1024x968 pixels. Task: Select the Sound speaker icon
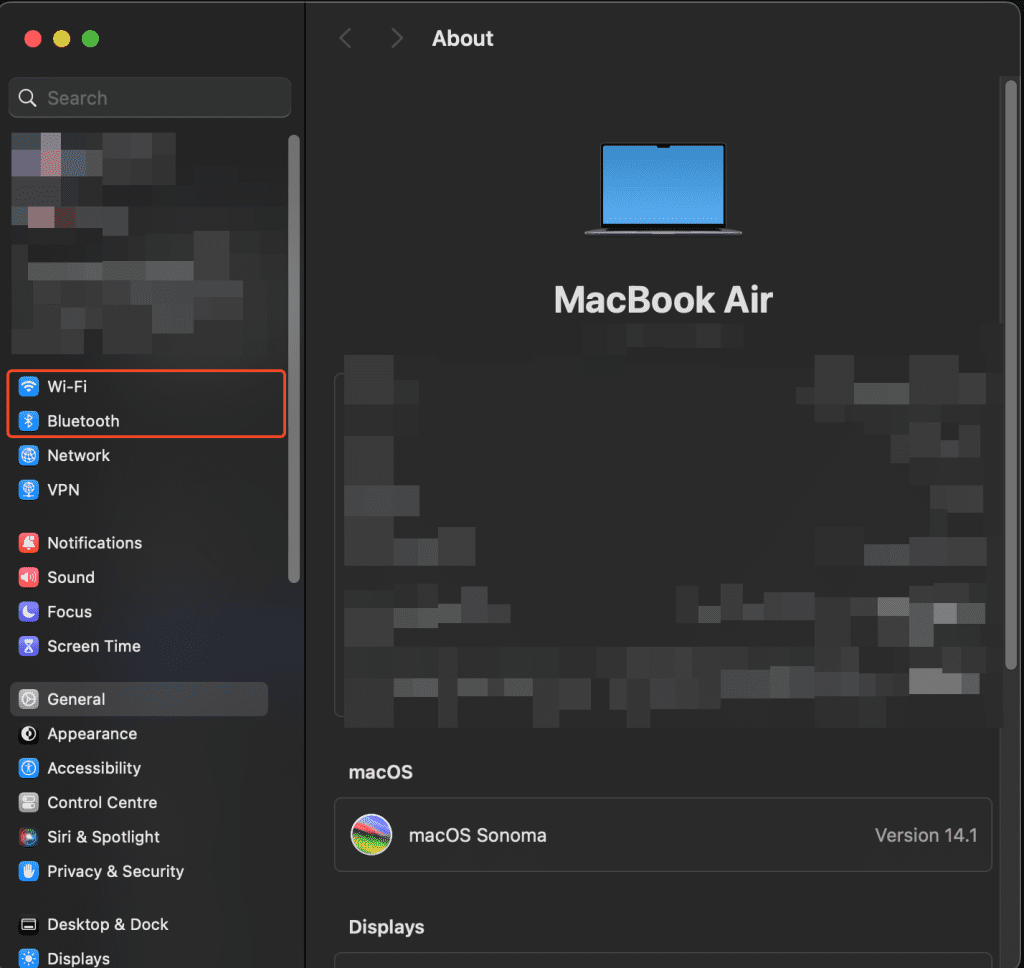pyautogui.click(x=29, y=578)
